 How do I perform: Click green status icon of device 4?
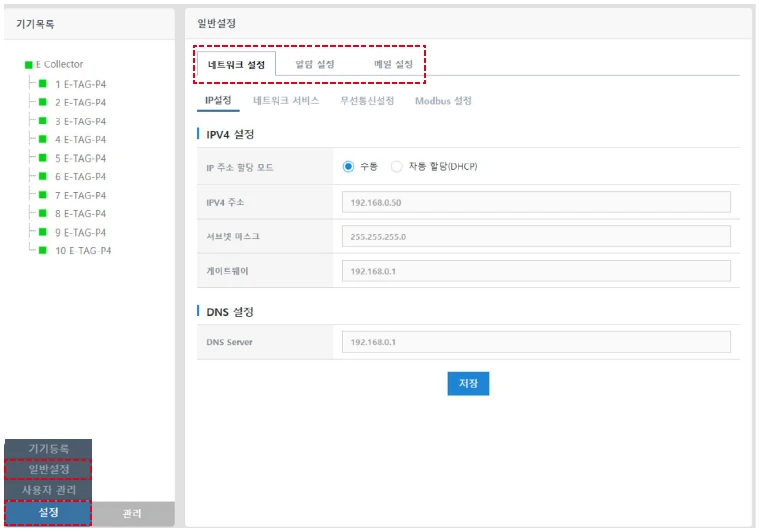[x=43, y=139]
